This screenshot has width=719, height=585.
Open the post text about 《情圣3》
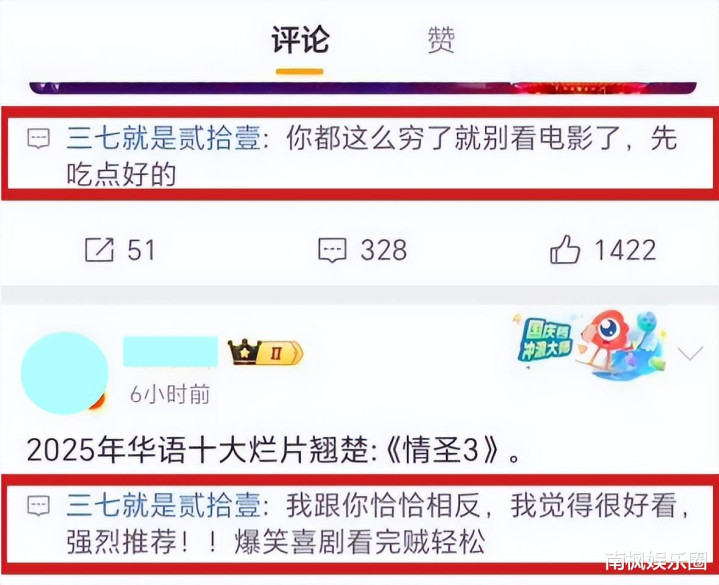274,449
